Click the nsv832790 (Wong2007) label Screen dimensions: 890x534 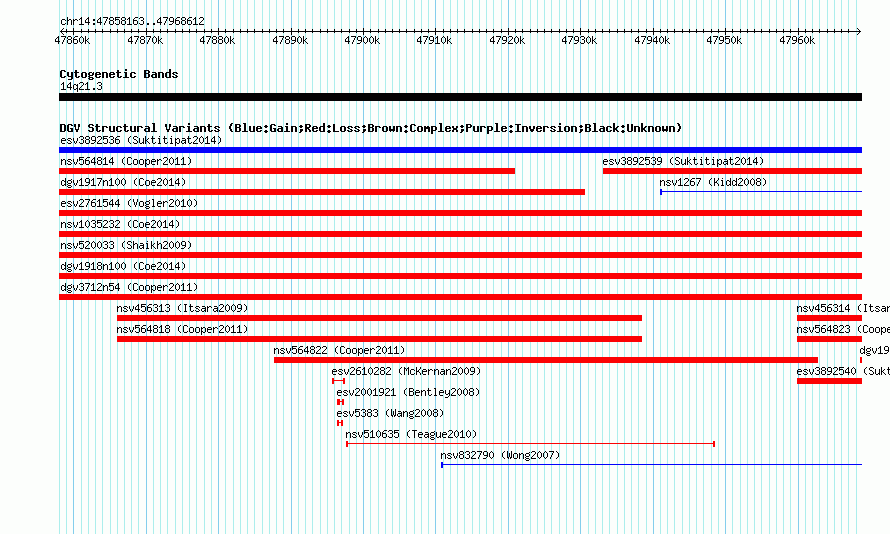pos(500,455)
